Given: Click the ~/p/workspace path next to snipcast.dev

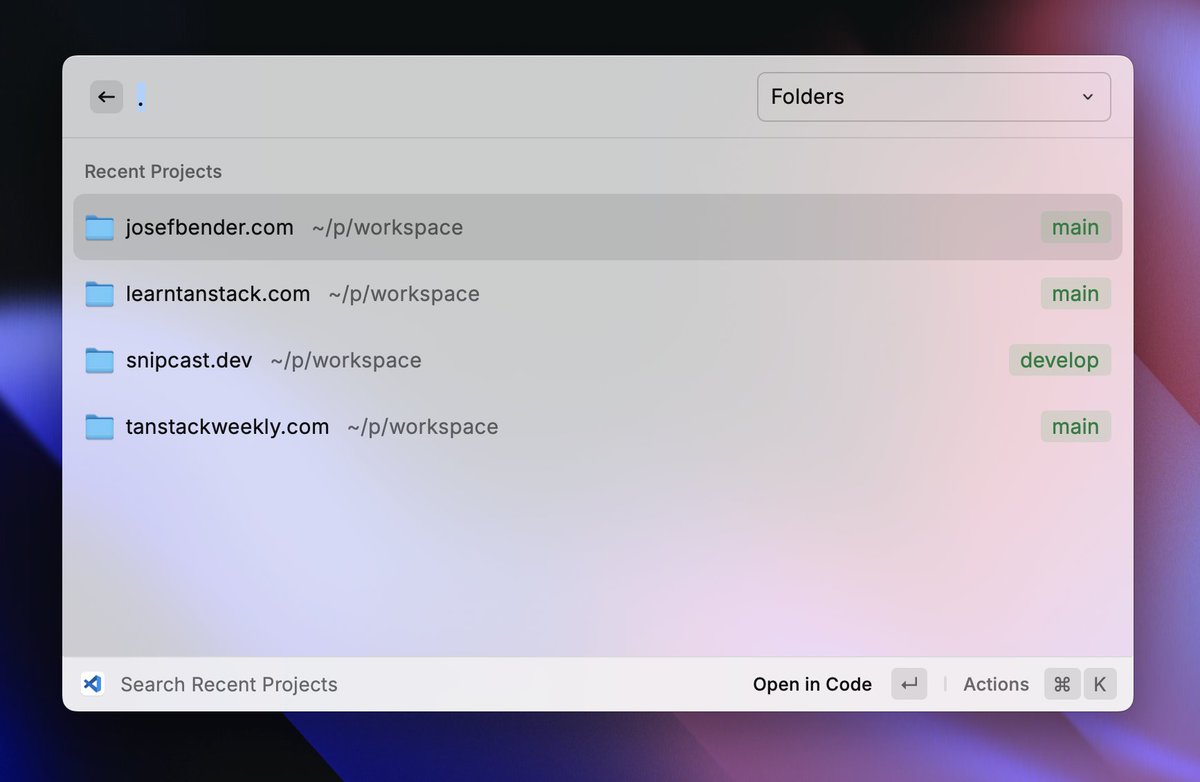Looking at the screenshot, I should coord(346,360).
